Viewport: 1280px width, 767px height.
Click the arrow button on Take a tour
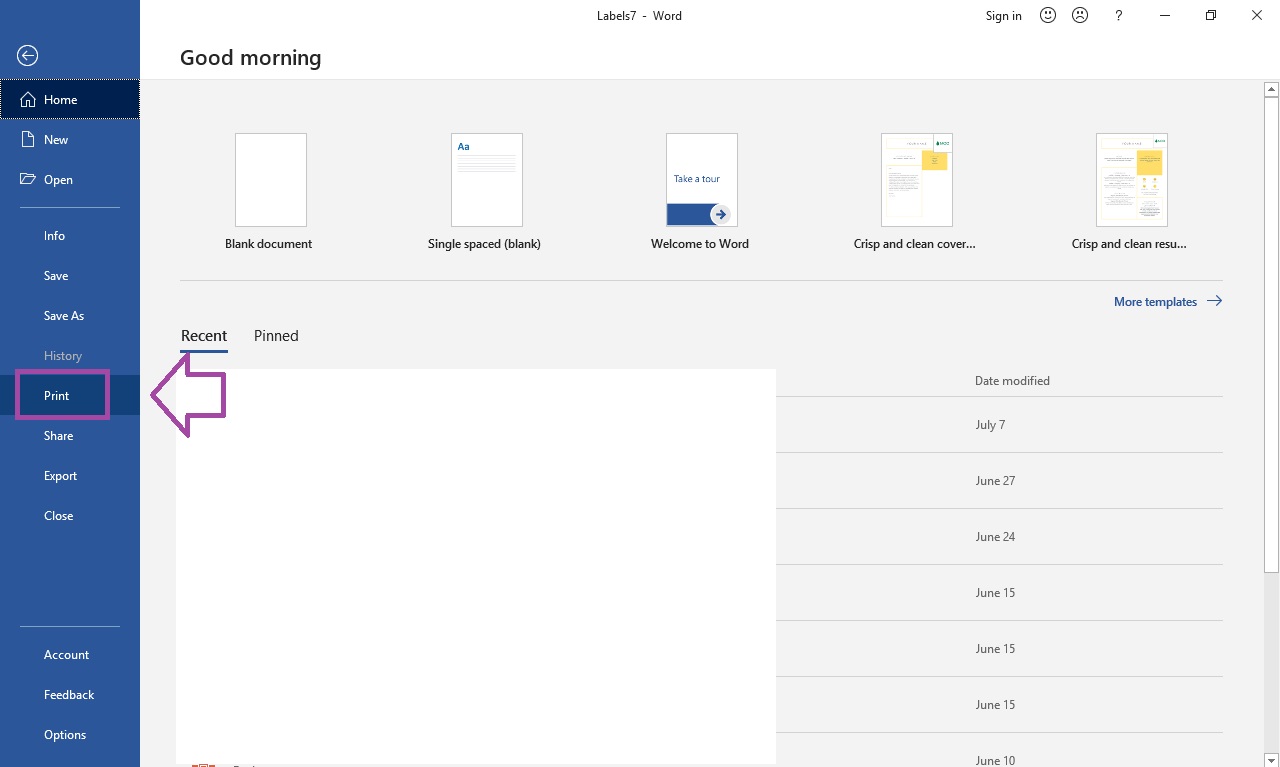point(720,214)
